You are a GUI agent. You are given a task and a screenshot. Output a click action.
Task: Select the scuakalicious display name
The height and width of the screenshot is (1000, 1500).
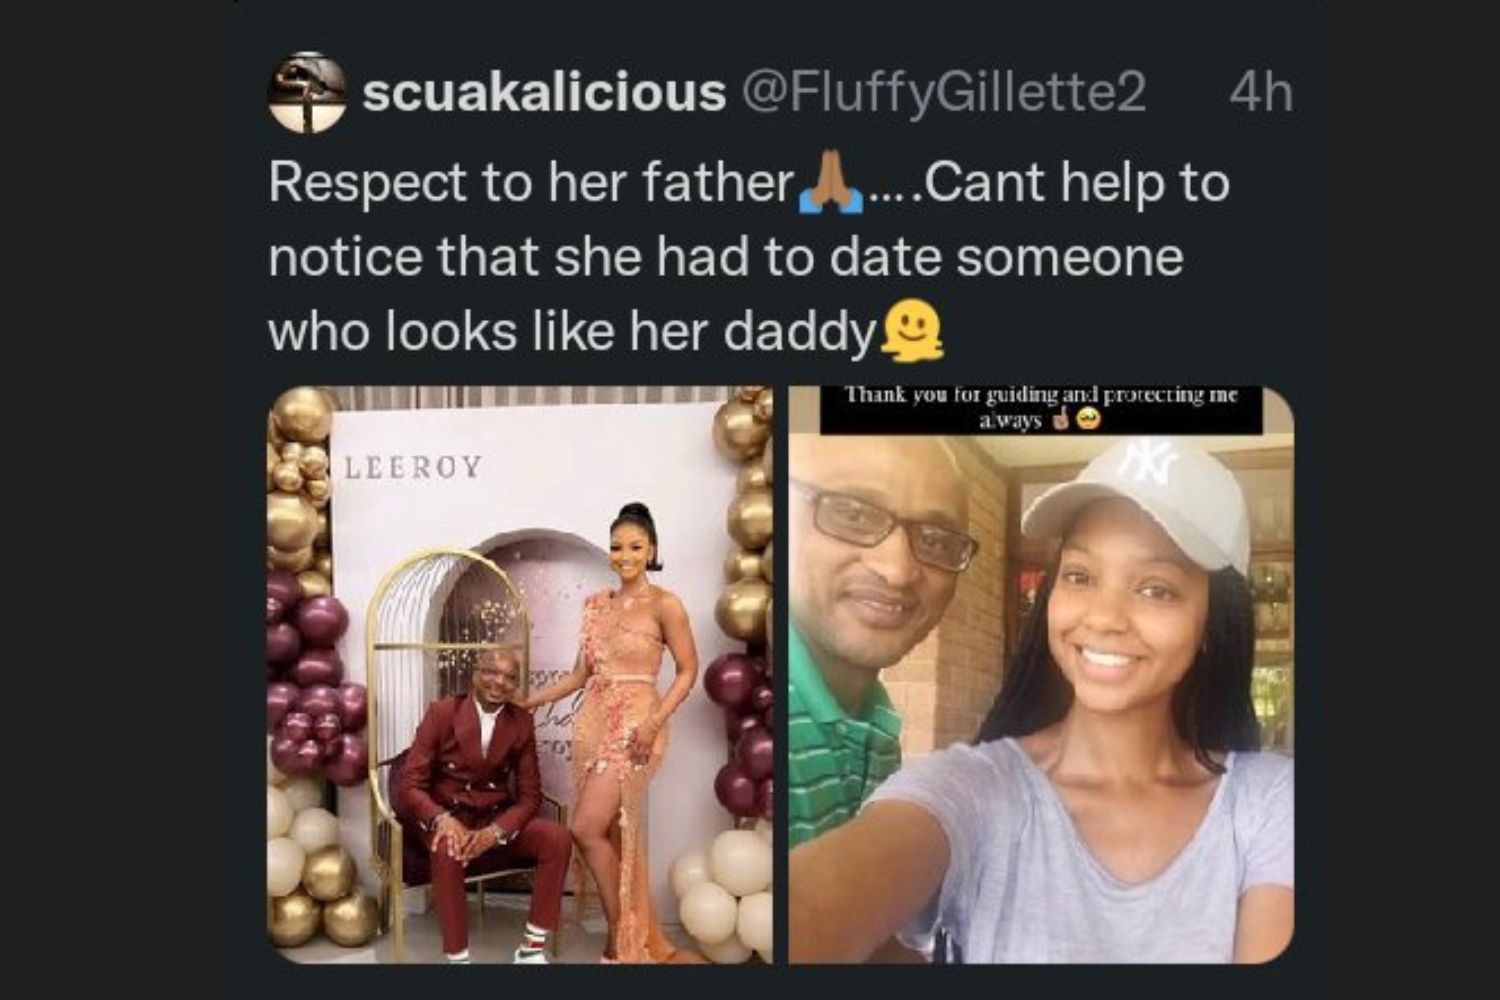point(543,93)
